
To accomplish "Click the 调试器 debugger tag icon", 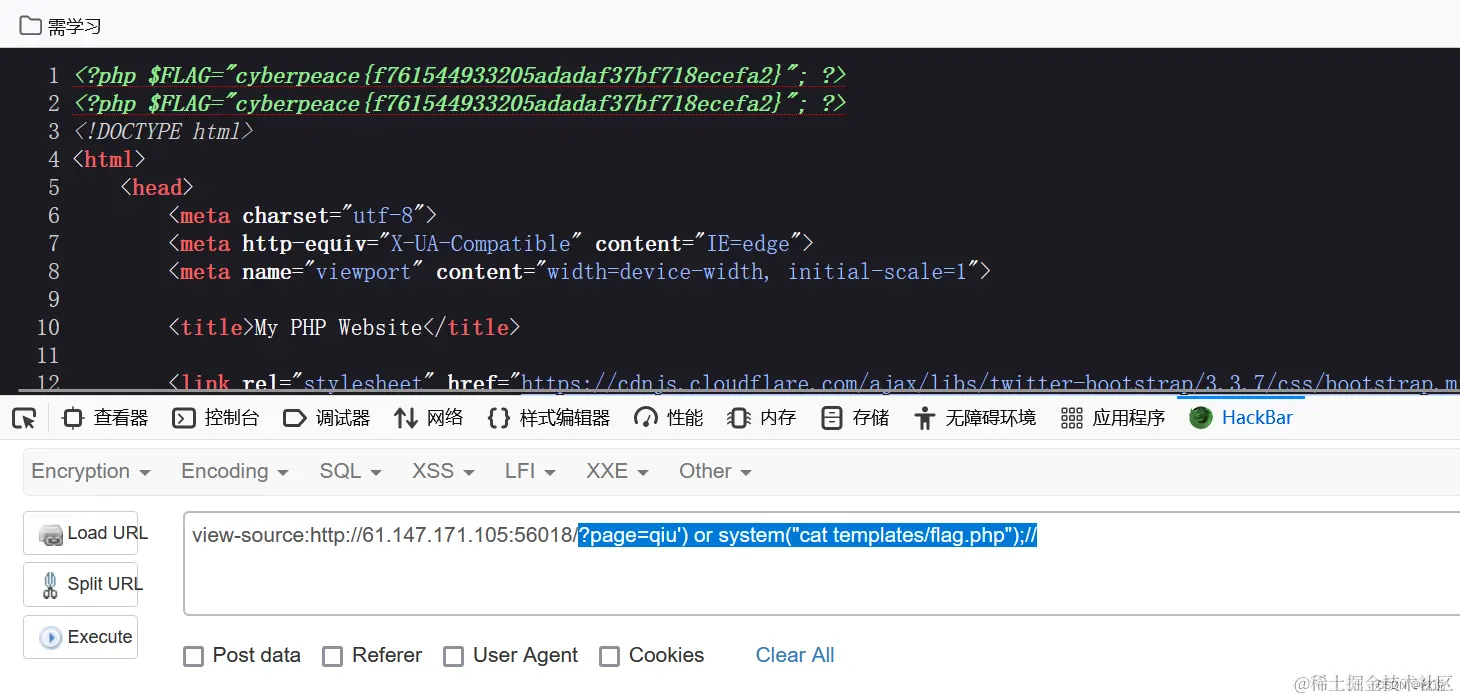I will pyautogui.click(x=295, y=418).
